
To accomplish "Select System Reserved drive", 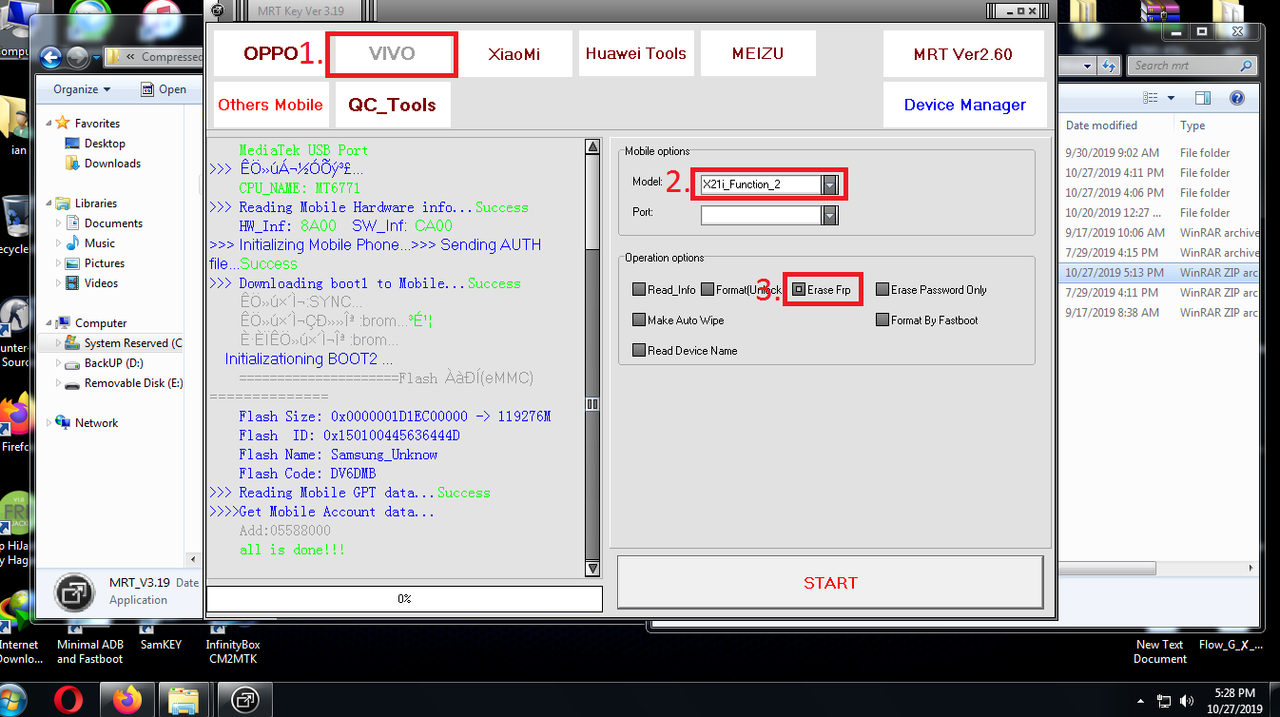I will pos(125,343).
